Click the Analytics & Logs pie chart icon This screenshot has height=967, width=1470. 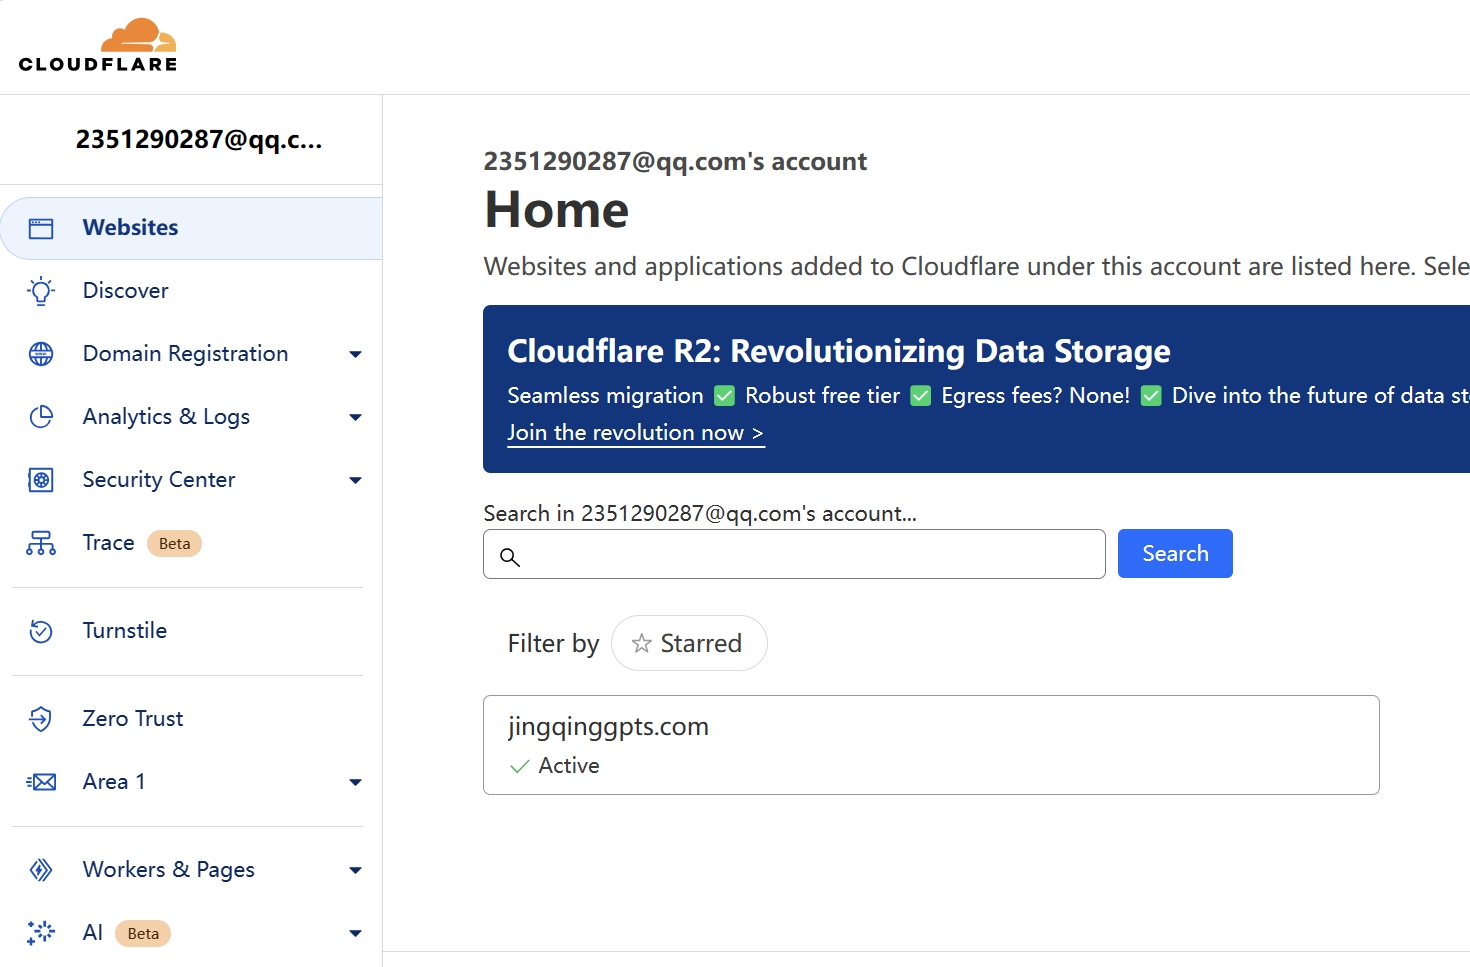(41, 417)
